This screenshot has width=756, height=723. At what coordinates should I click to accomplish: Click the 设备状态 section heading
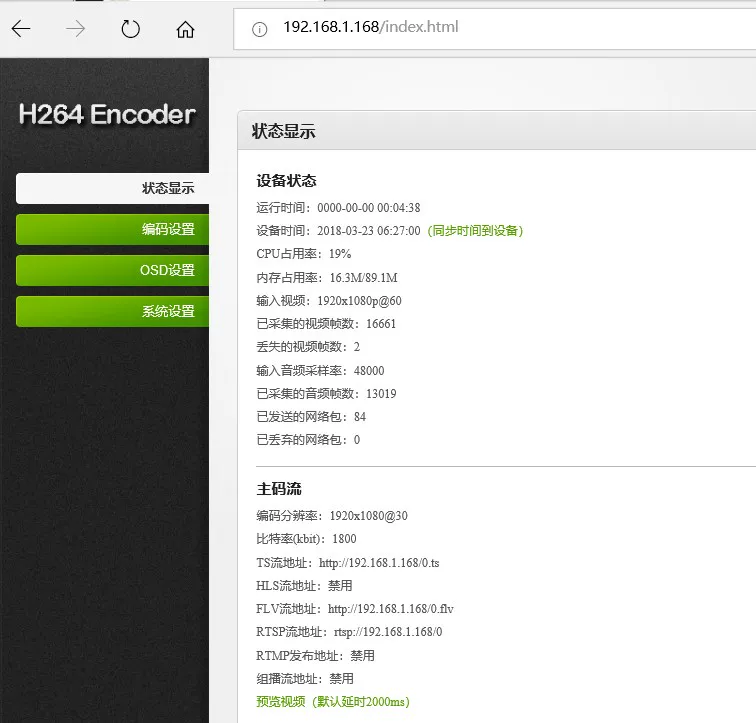286,181
